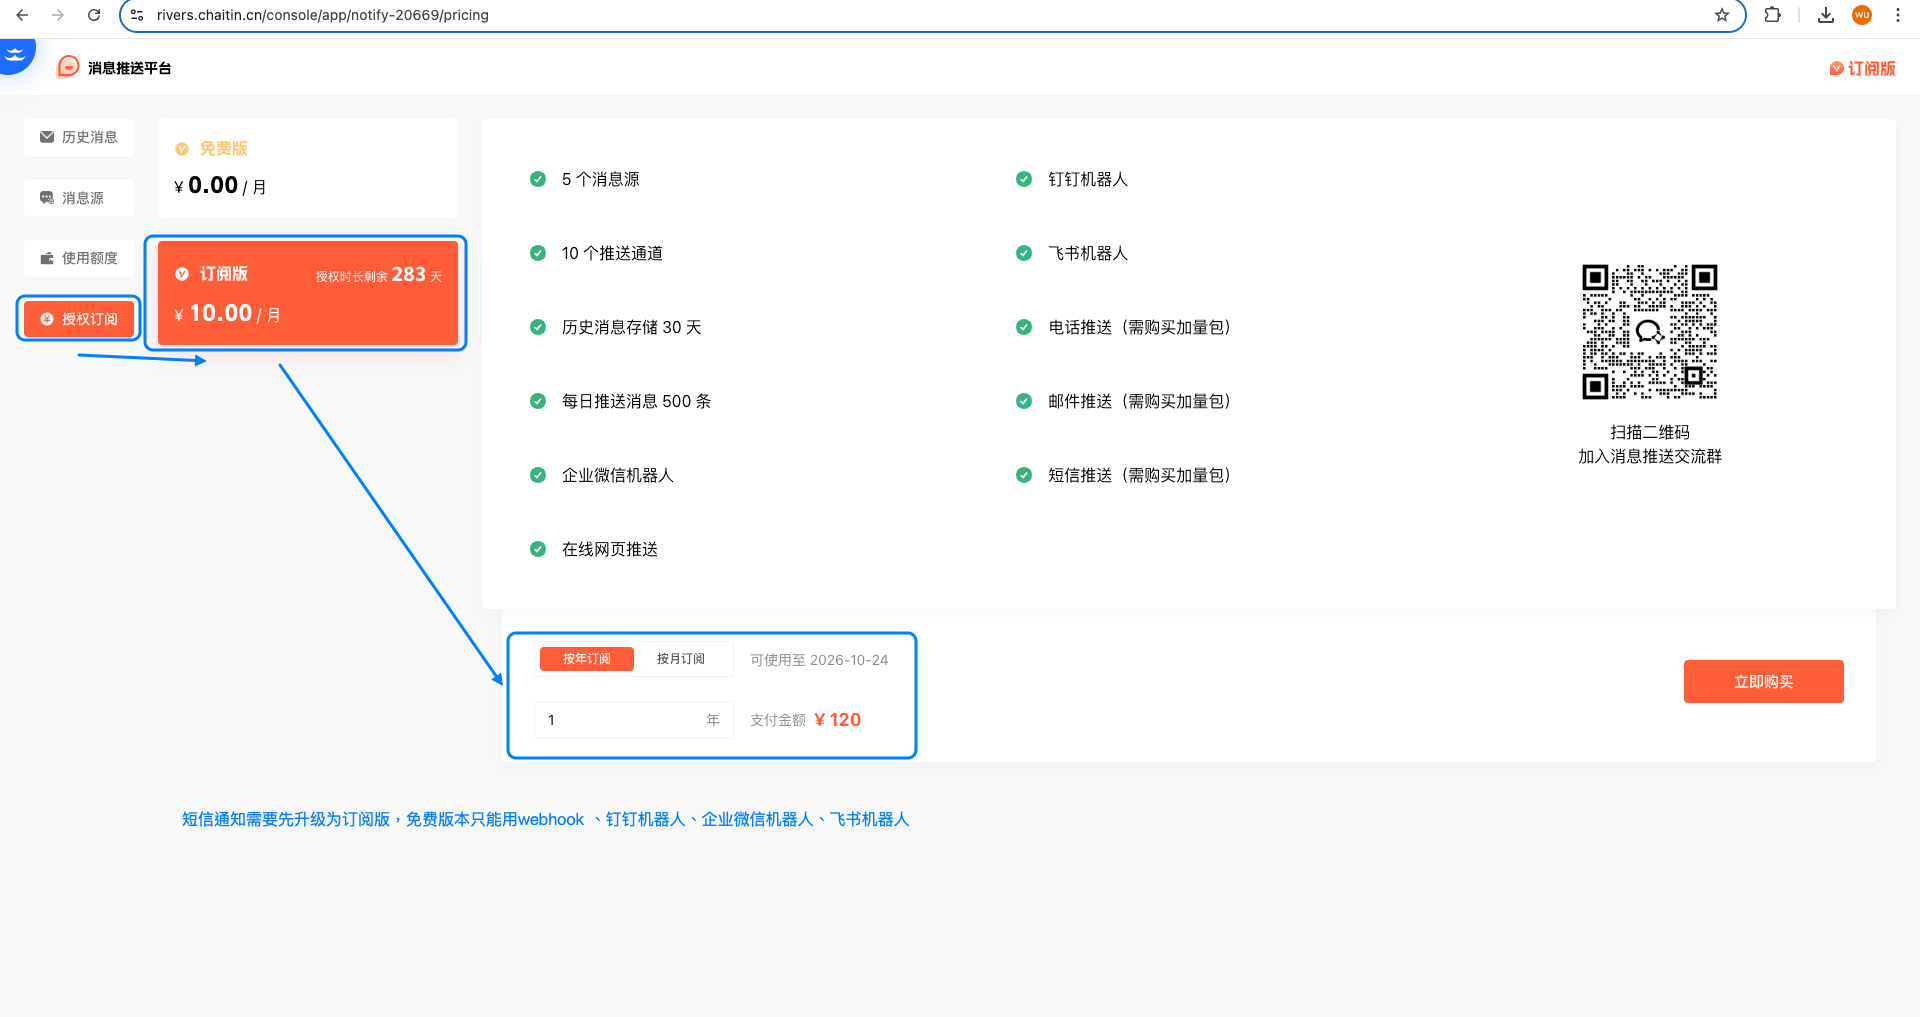The image size is (1920, 1017).
Task: Click the blue wave icon at top-left
Action: (15, 54)
